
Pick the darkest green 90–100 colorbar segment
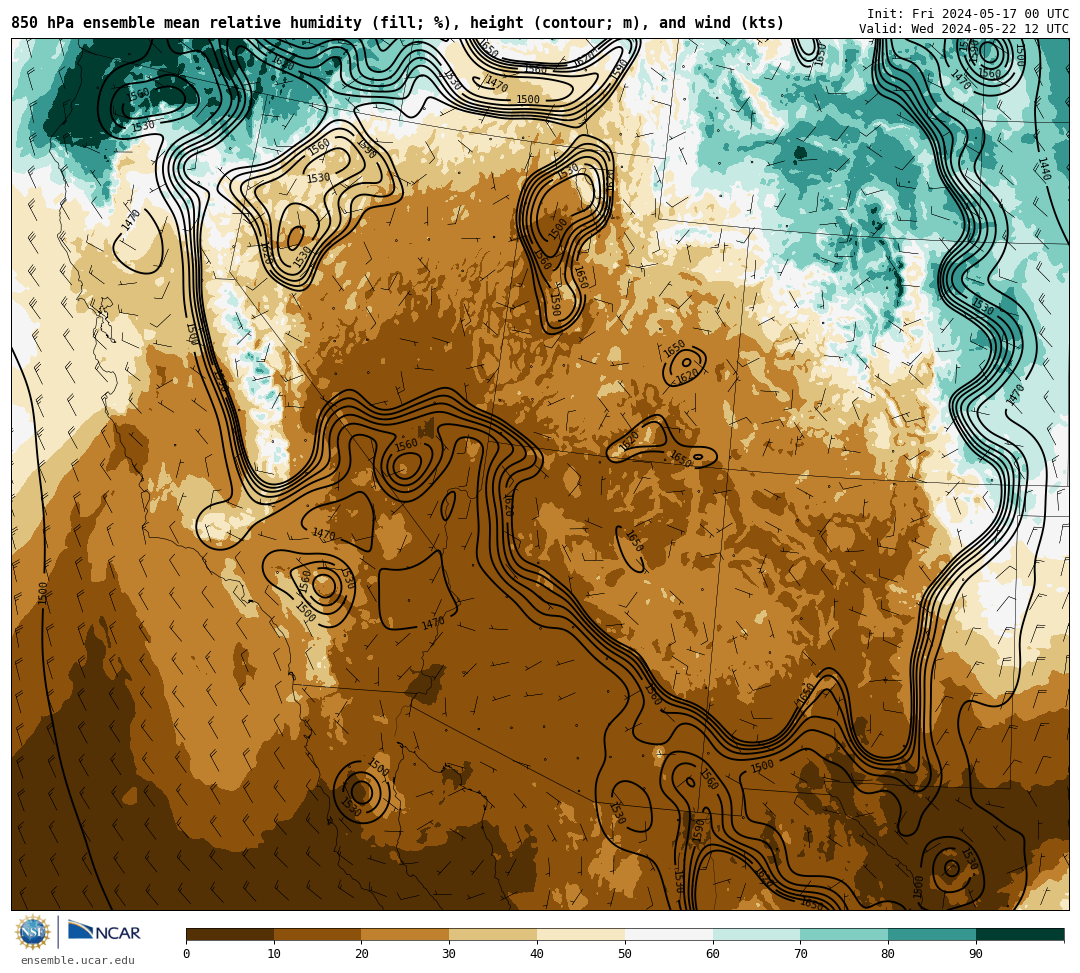click(1020, 934)
